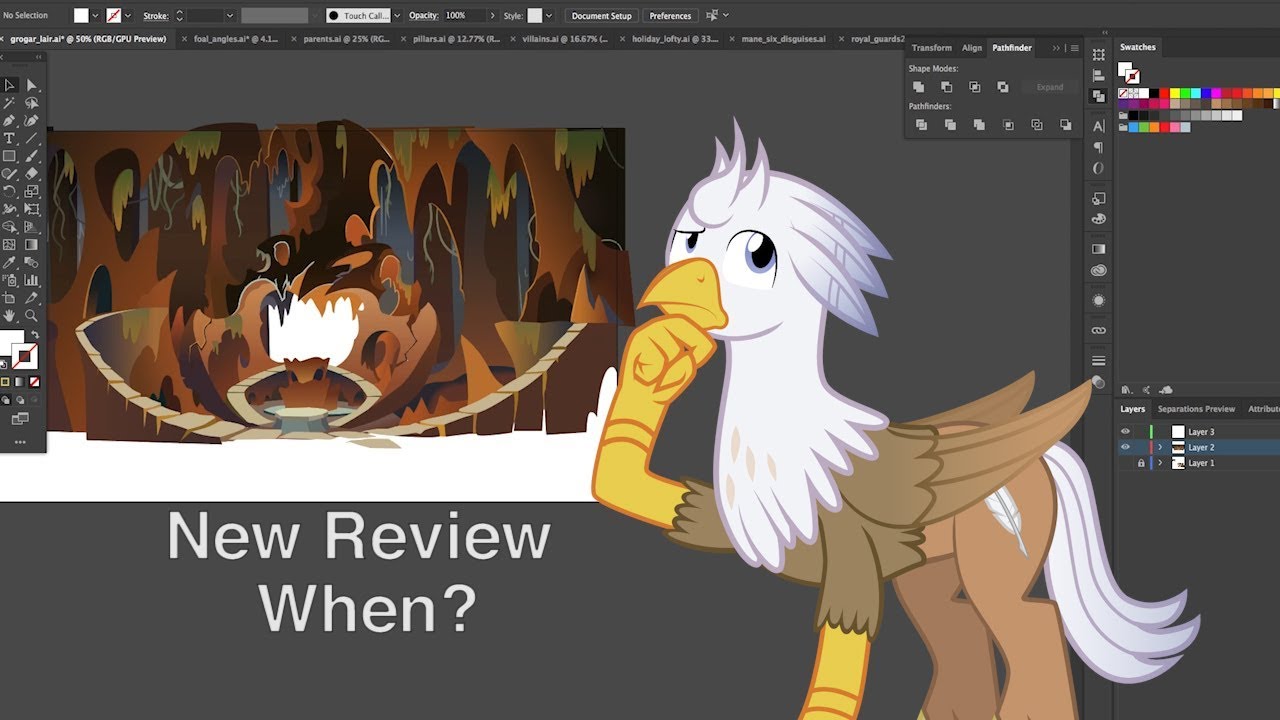Pick the yellow swatch in Swatches panel

tap(1175, 93)
